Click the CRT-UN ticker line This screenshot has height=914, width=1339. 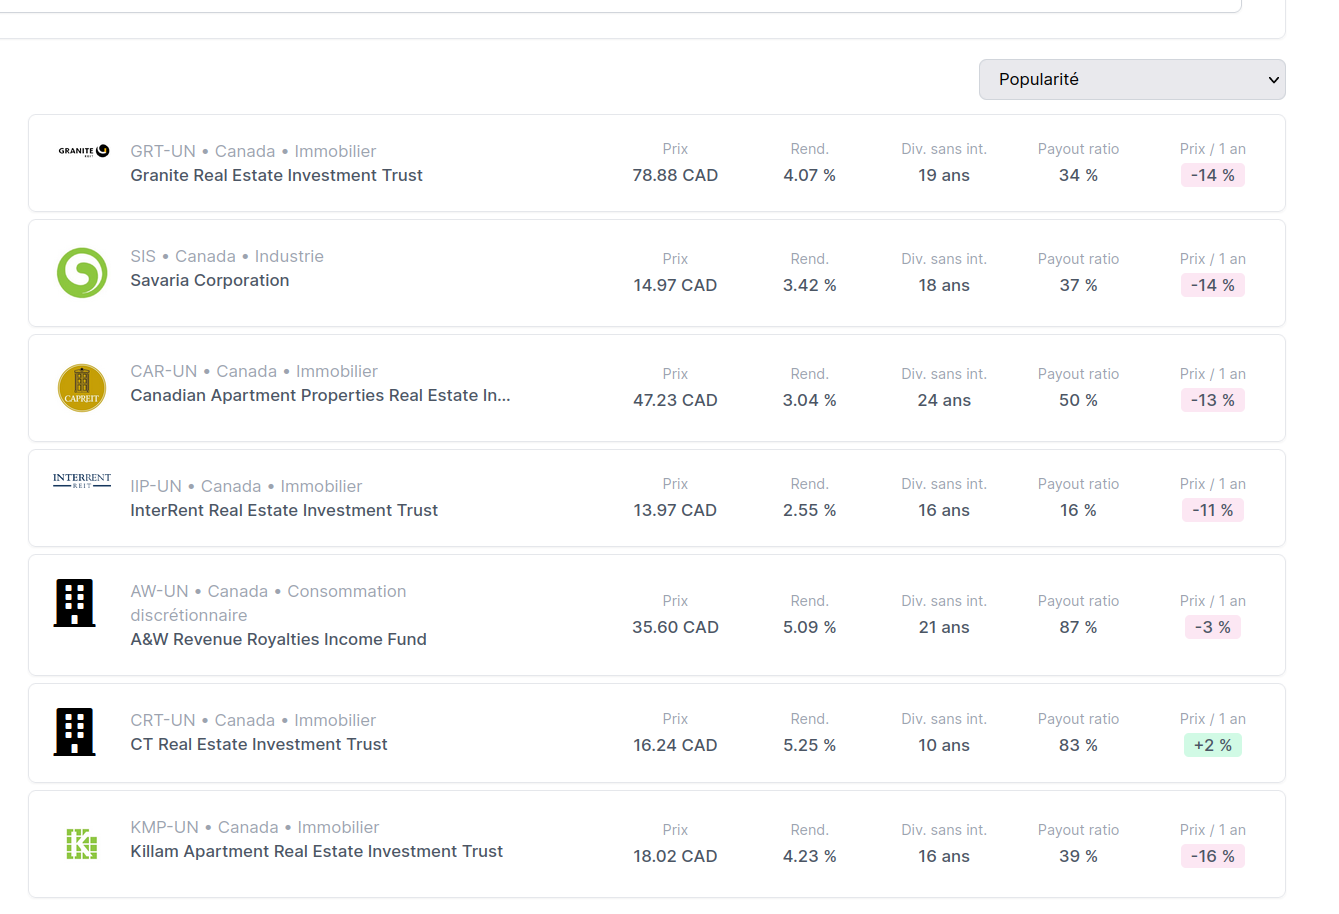point(253,720)
